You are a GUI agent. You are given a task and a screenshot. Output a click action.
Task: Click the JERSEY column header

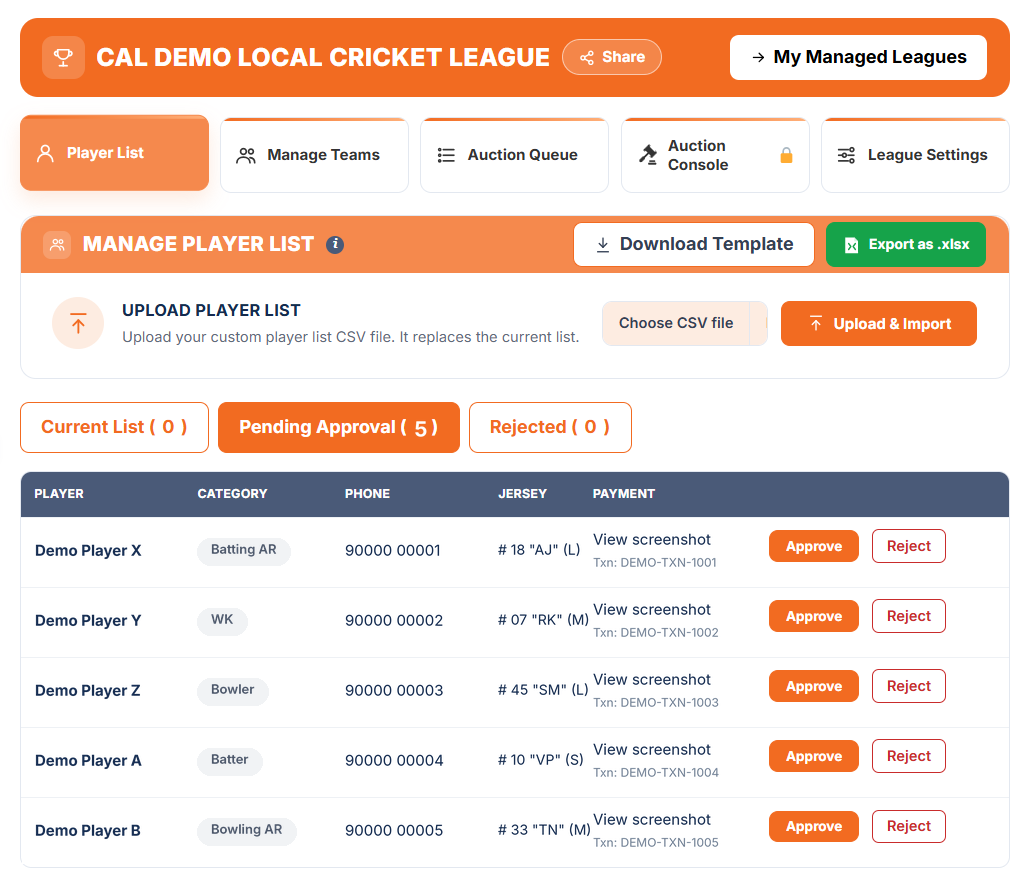point(522,494)
